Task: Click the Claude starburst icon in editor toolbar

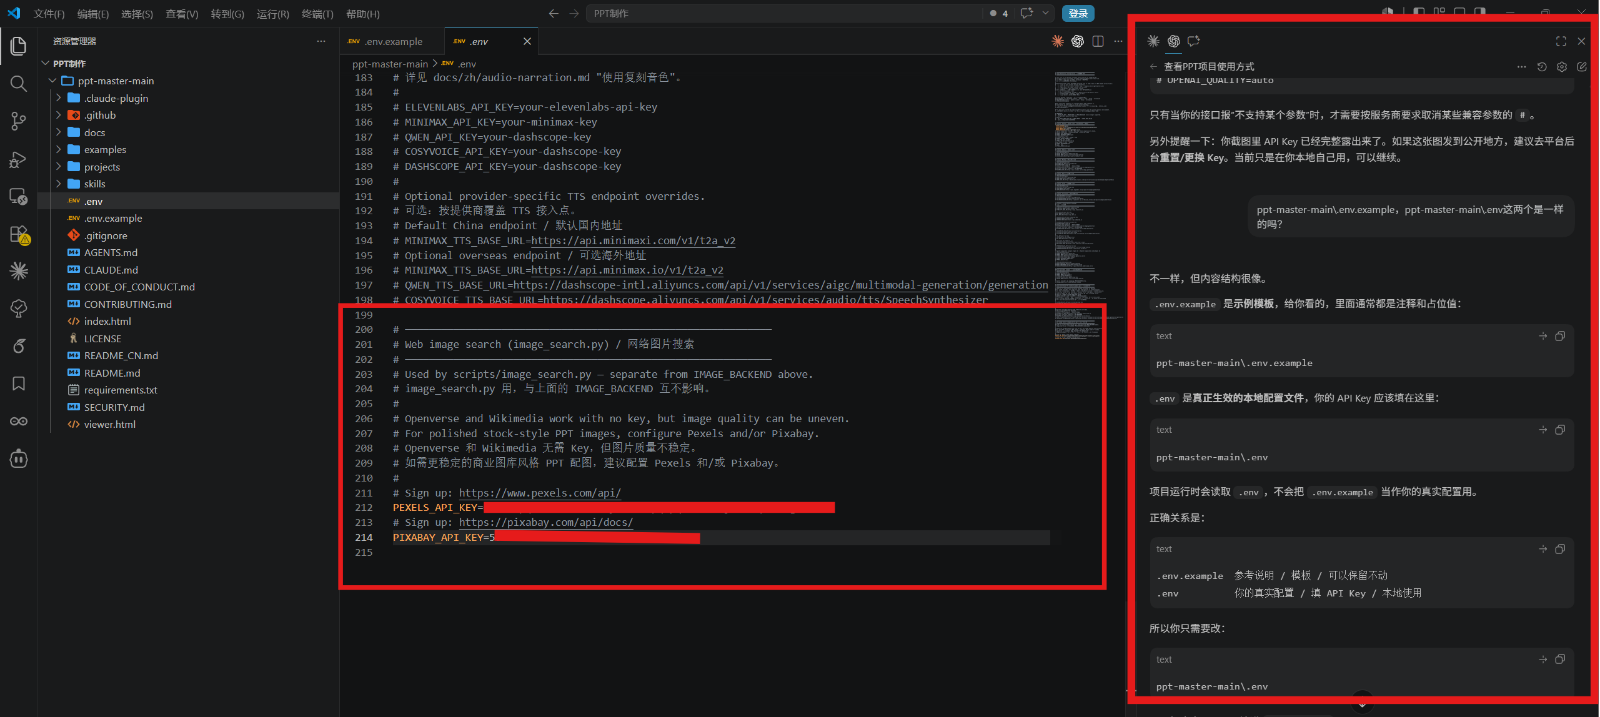Action: tap(1058, 41)
